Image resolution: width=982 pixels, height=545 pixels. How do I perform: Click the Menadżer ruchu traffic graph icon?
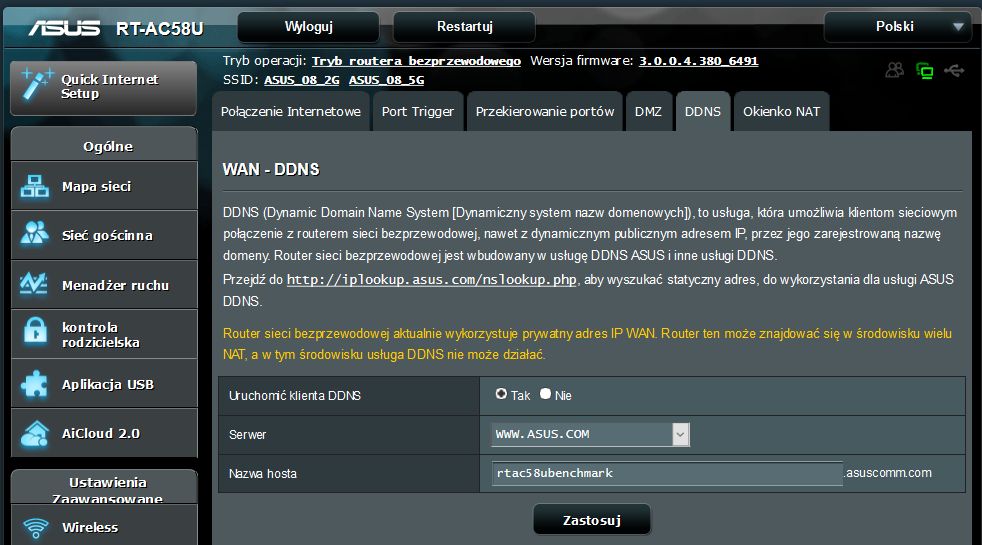coord(34,284)
